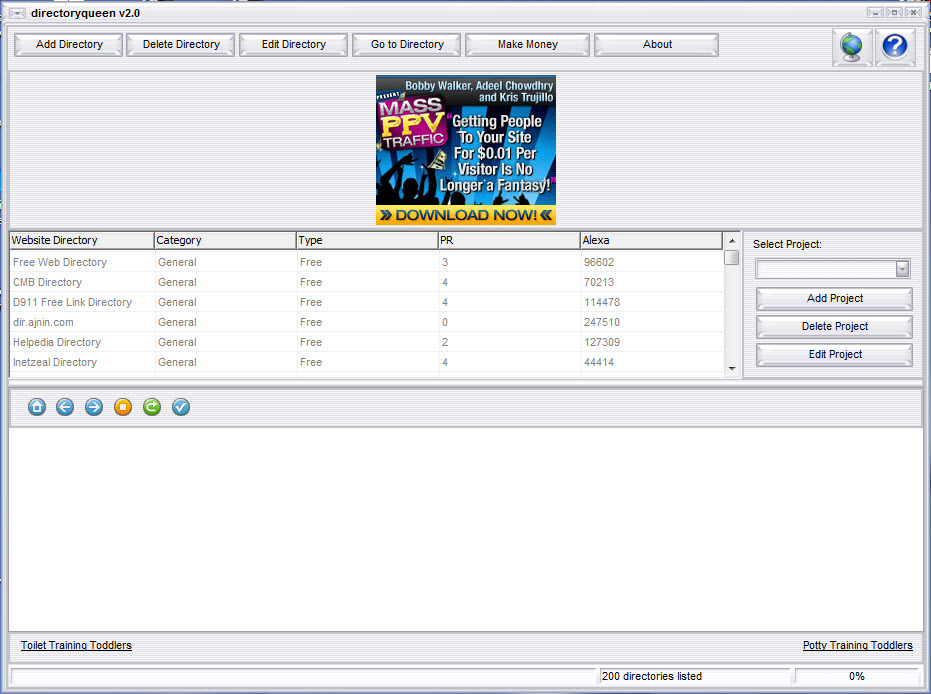931x694 pixels.
Task: Click the directory list scroll down arrow
Action: coord(732,369)
